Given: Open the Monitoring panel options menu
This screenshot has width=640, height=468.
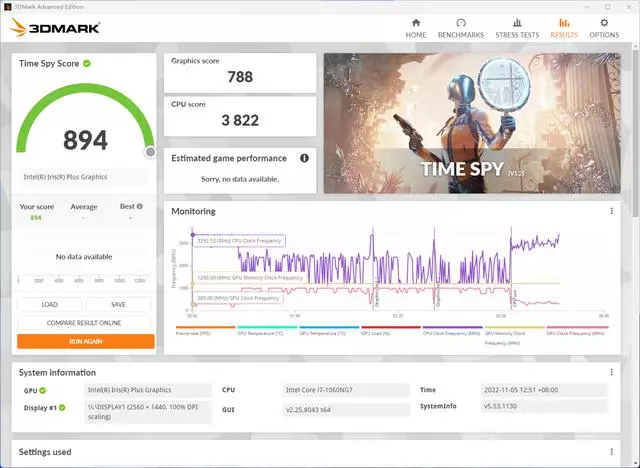Looking at the screenshot, I should pyautogui.click(x=611, y=211).
